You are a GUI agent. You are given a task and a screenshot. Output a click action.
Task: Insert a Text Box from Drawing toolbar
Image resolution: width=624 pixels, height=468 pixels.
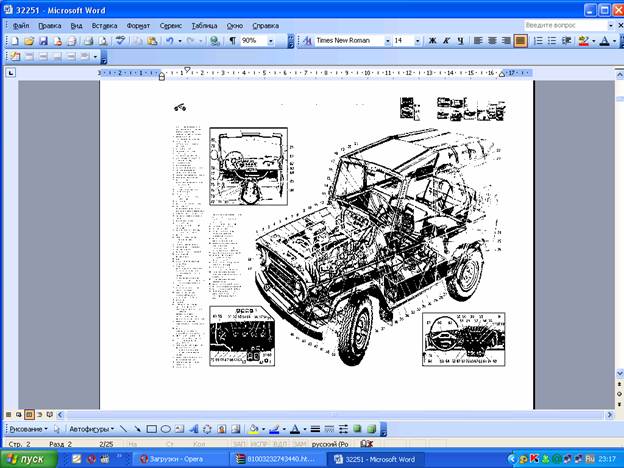pos(179,429)
